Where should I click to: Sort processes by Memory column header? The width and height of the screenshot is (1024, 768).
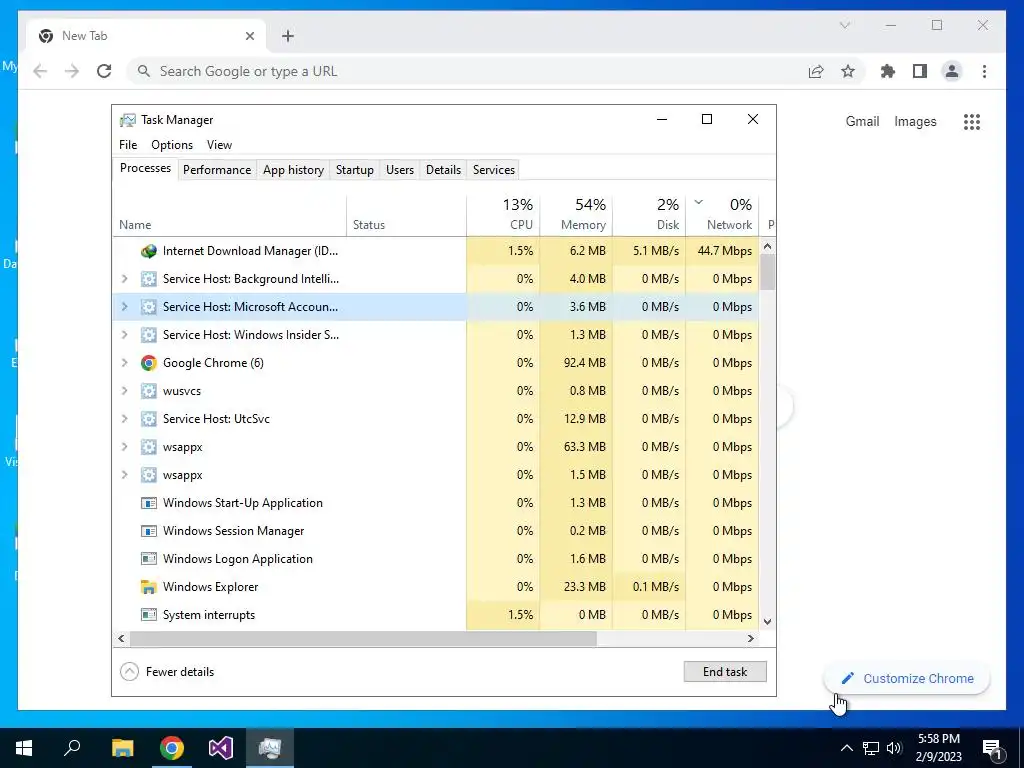click(x=577, y=216)
